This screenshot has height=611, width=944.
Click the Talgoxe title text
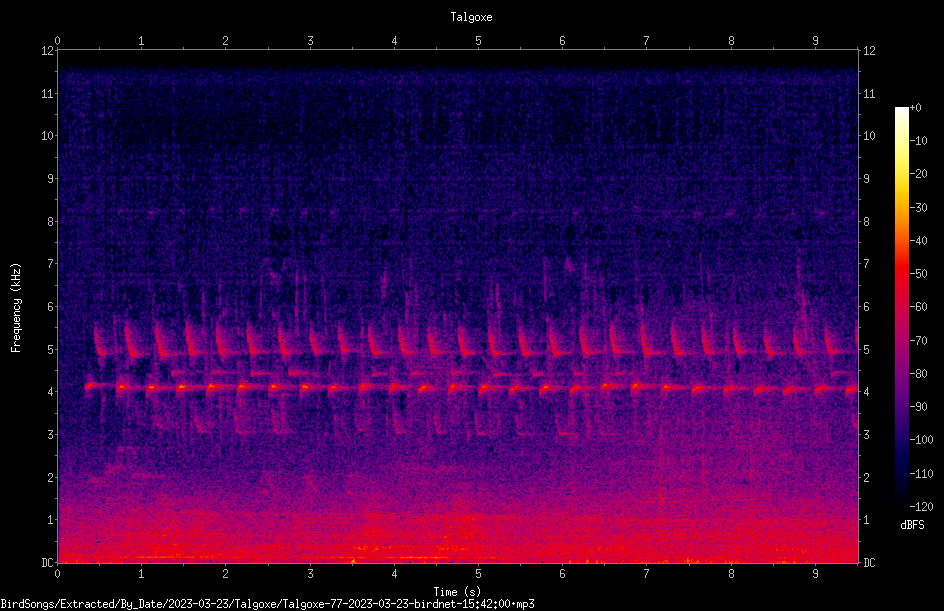(471, 17)
